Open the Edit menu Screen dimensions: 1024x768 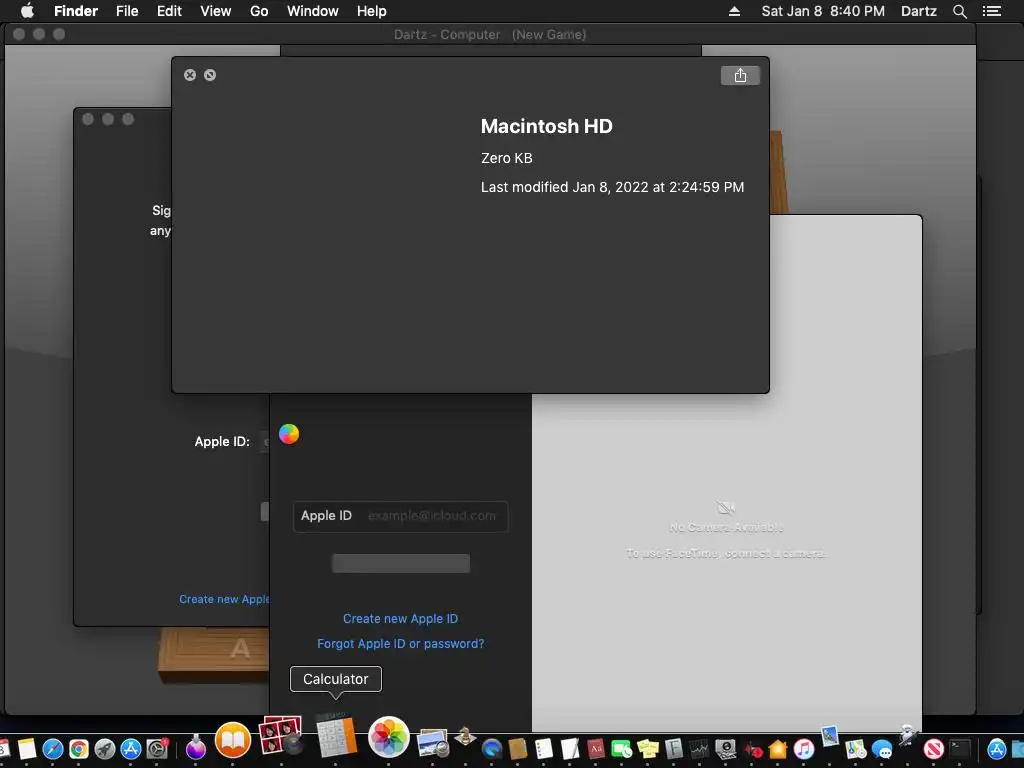[169, 11]
